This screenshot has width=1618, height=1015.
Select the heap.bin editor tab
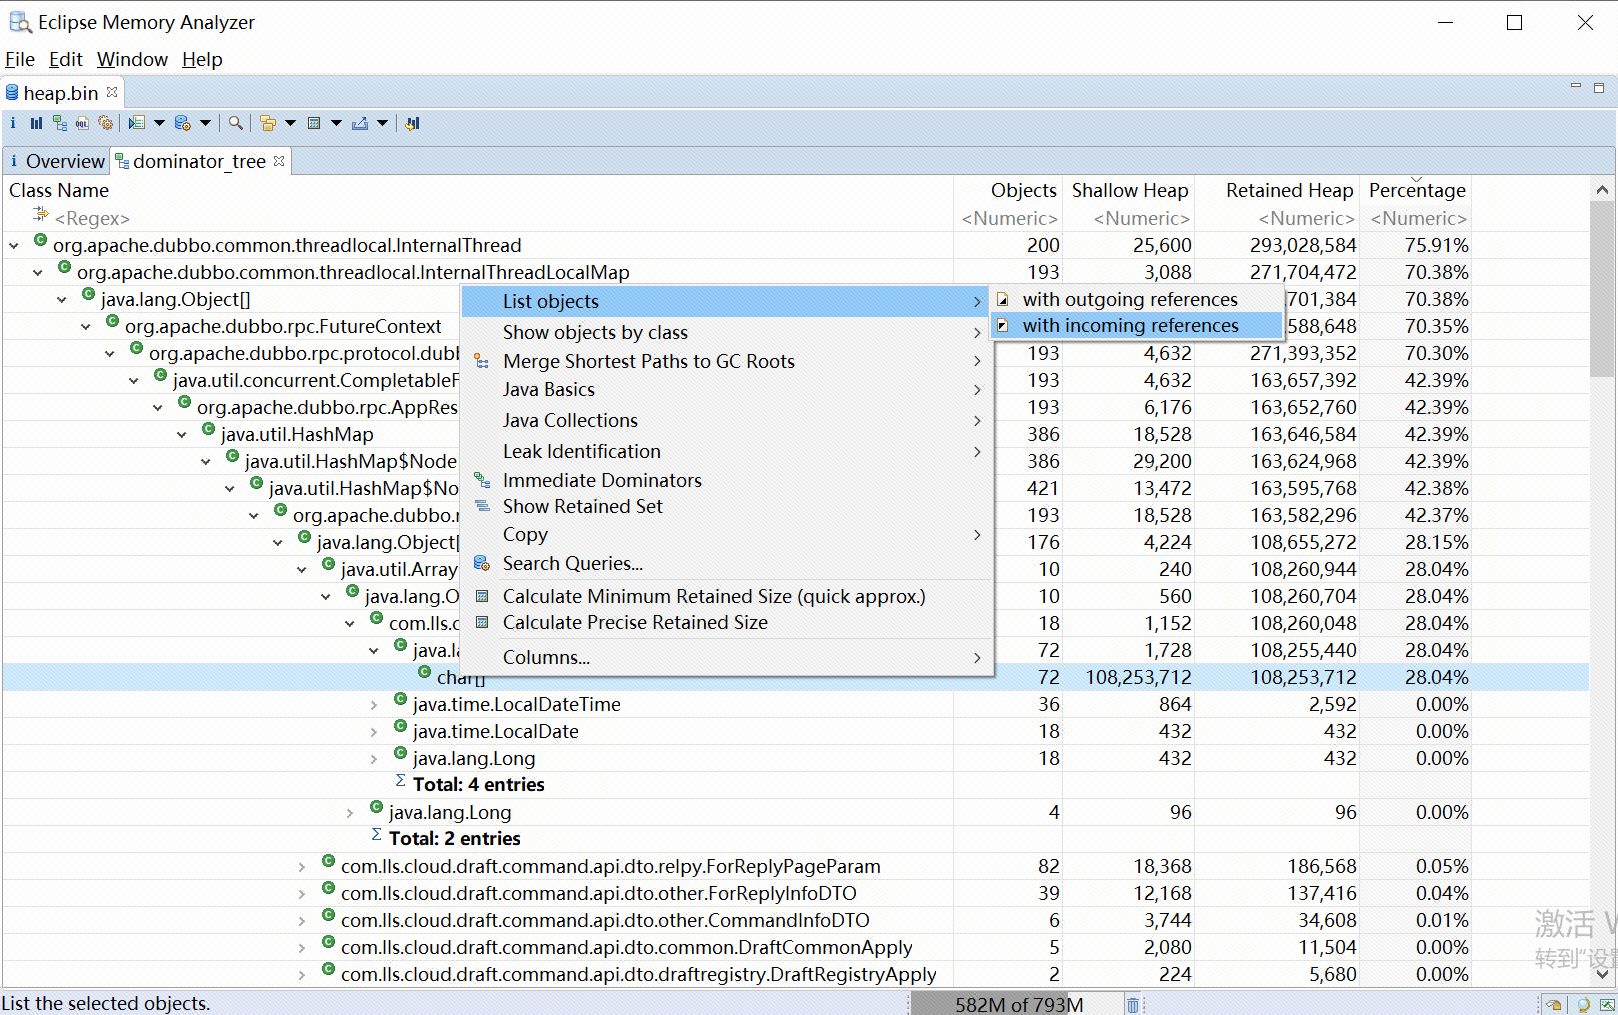point(61,92)
